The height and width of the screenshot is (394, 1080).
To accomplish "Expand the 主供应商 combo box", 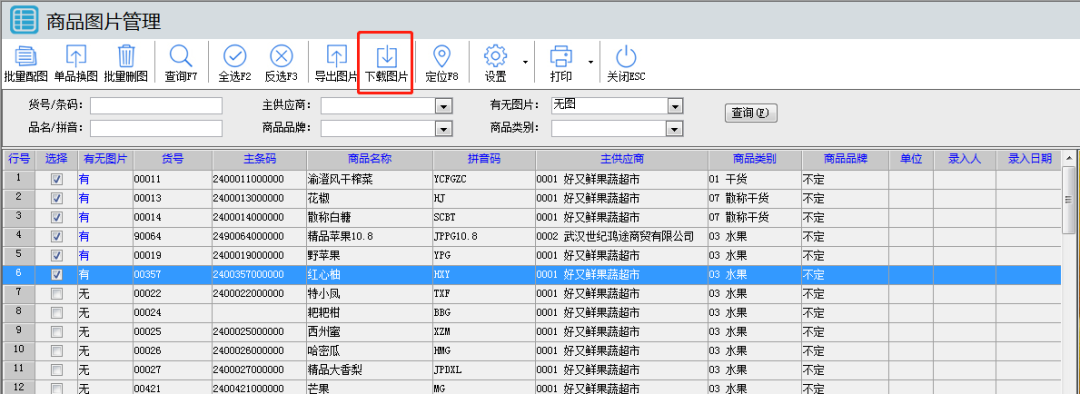I will click(x=444, y=106).
